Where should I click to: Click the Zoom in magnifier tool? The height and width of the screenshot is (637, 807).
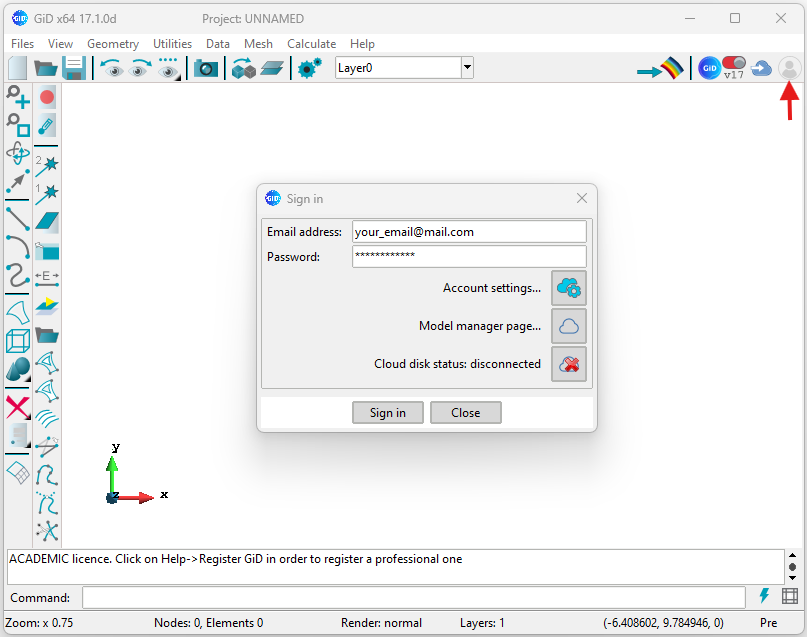pos(17,97)
